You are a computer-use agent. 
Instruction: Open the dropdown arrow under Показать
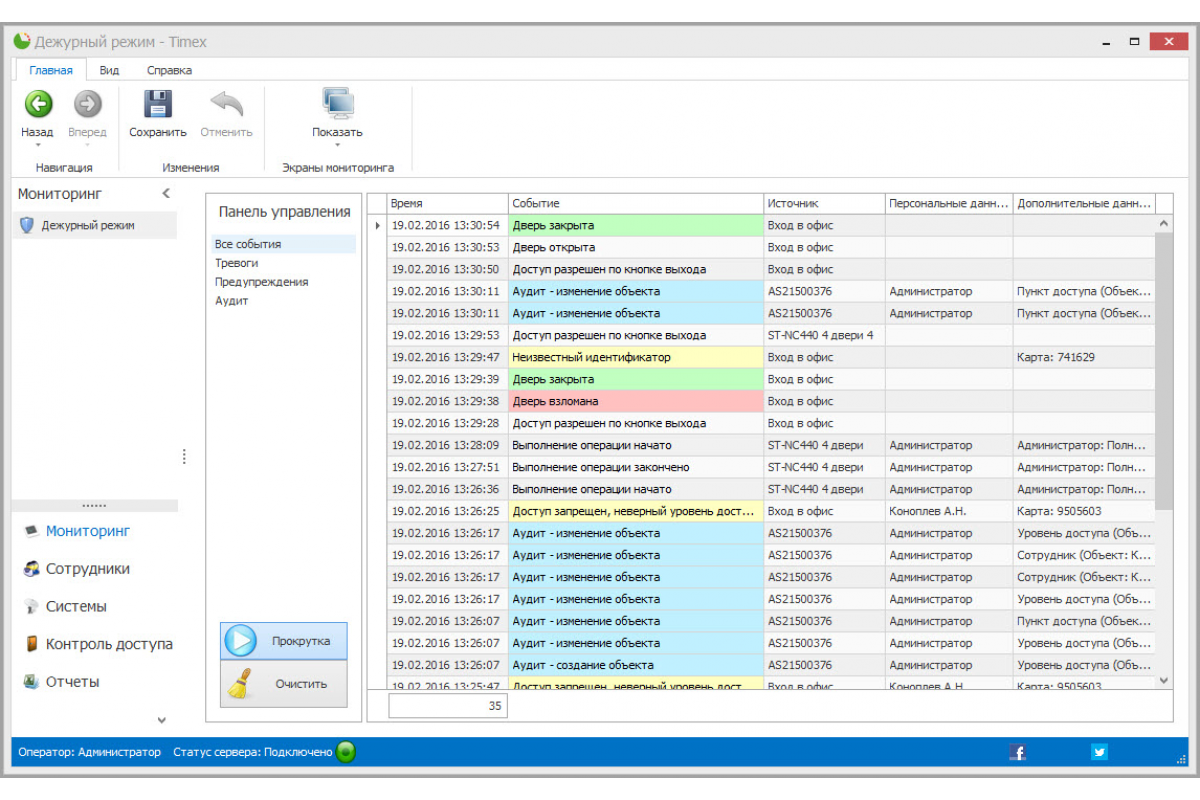coord(337,145)
